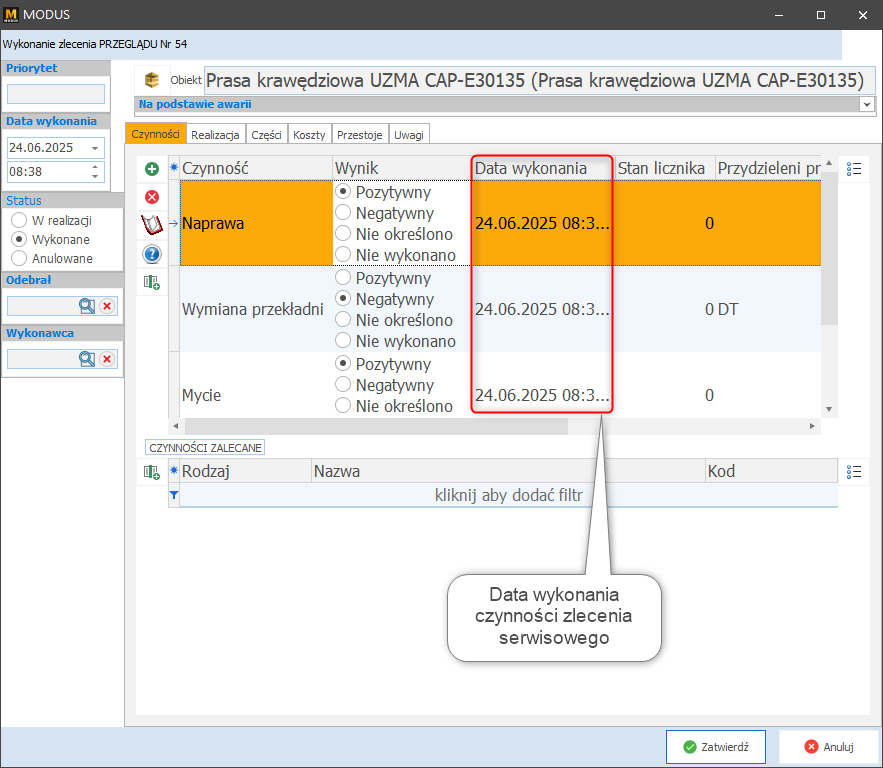Switch to the Realizacja tab
Image resolution: width=883 pixels, height=768 pixels.
click(215, 134)
